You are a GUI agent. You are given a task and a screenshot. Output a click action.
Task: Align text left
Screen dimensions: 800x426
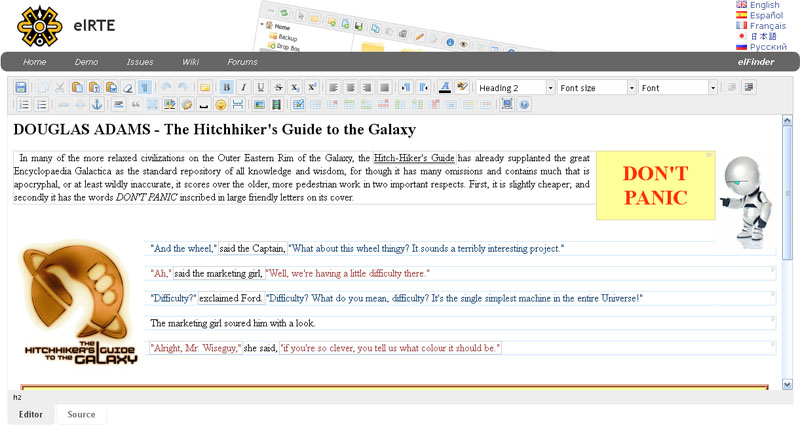(333, 87)
